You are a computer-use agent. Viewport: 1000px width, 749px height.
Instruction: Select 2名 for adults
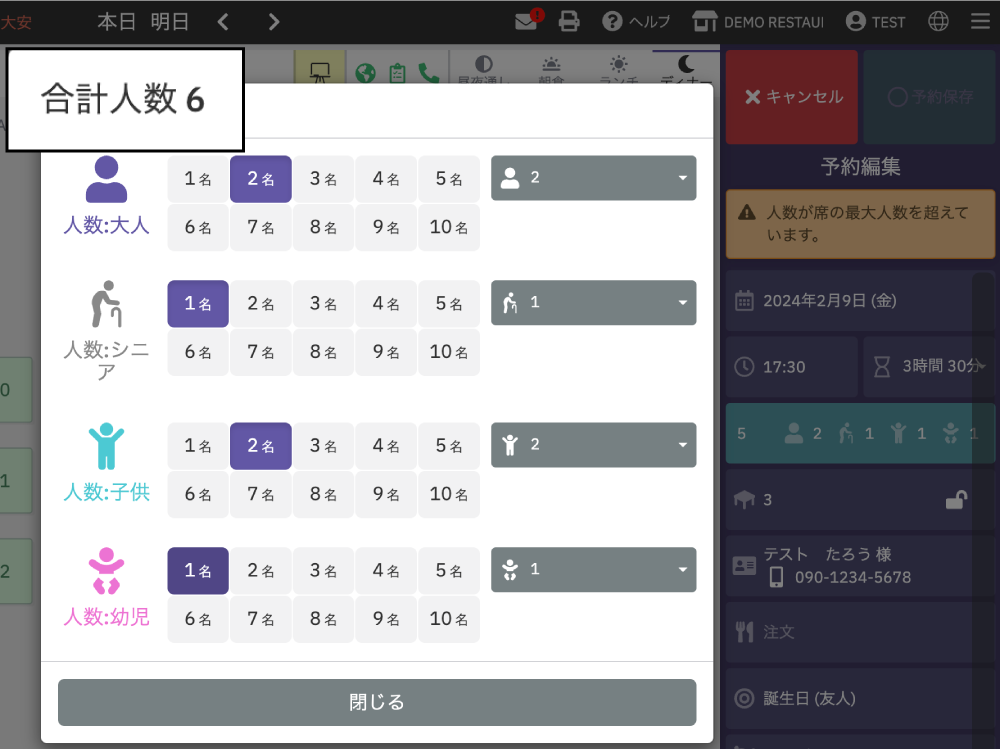[261, 179]
